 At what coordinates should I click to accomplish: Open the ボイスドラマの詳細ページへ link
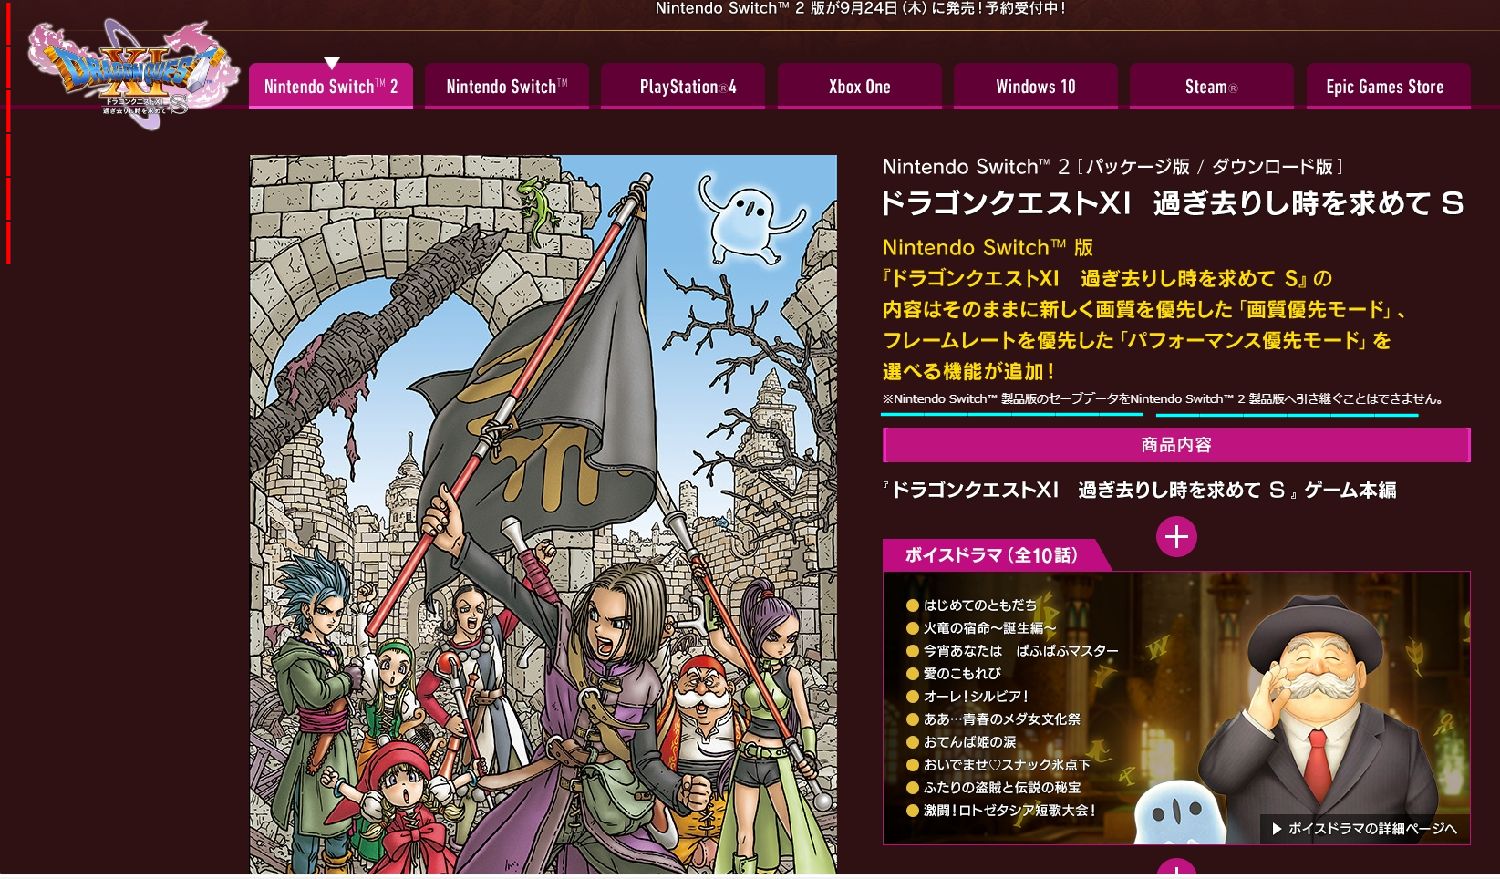pos(1365,828)
